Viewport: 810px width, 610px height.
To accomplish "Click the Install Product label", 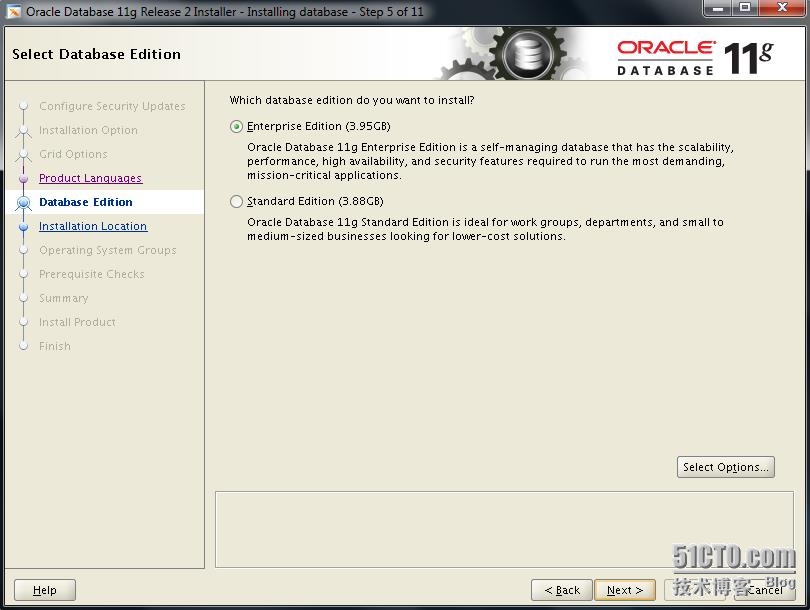I will pyautogui.click(x=77, y=322).
